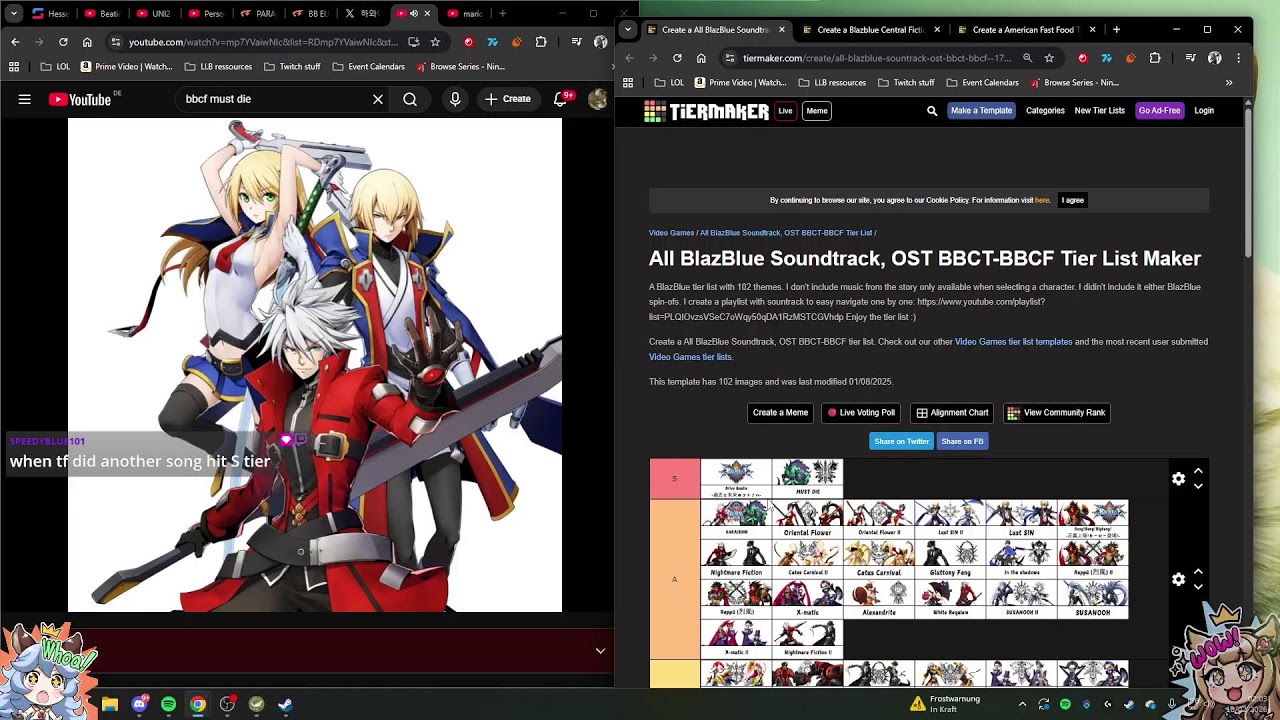
Task: Reload the YouTube page
Action: tap(63, 42)
